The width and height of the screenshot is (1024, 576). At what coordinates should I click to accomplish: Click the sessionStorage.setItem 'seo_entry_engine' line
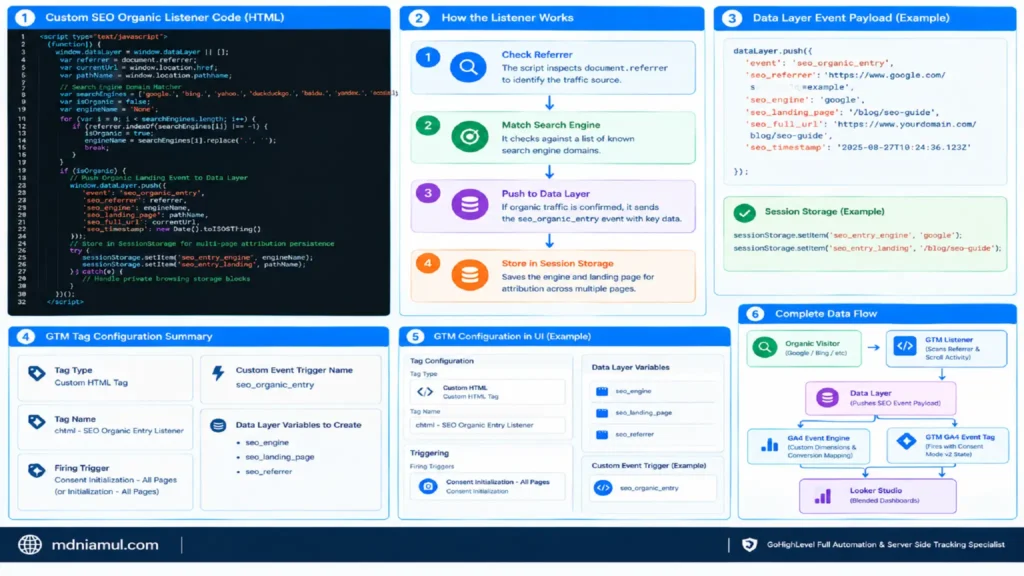pos(848,235)
